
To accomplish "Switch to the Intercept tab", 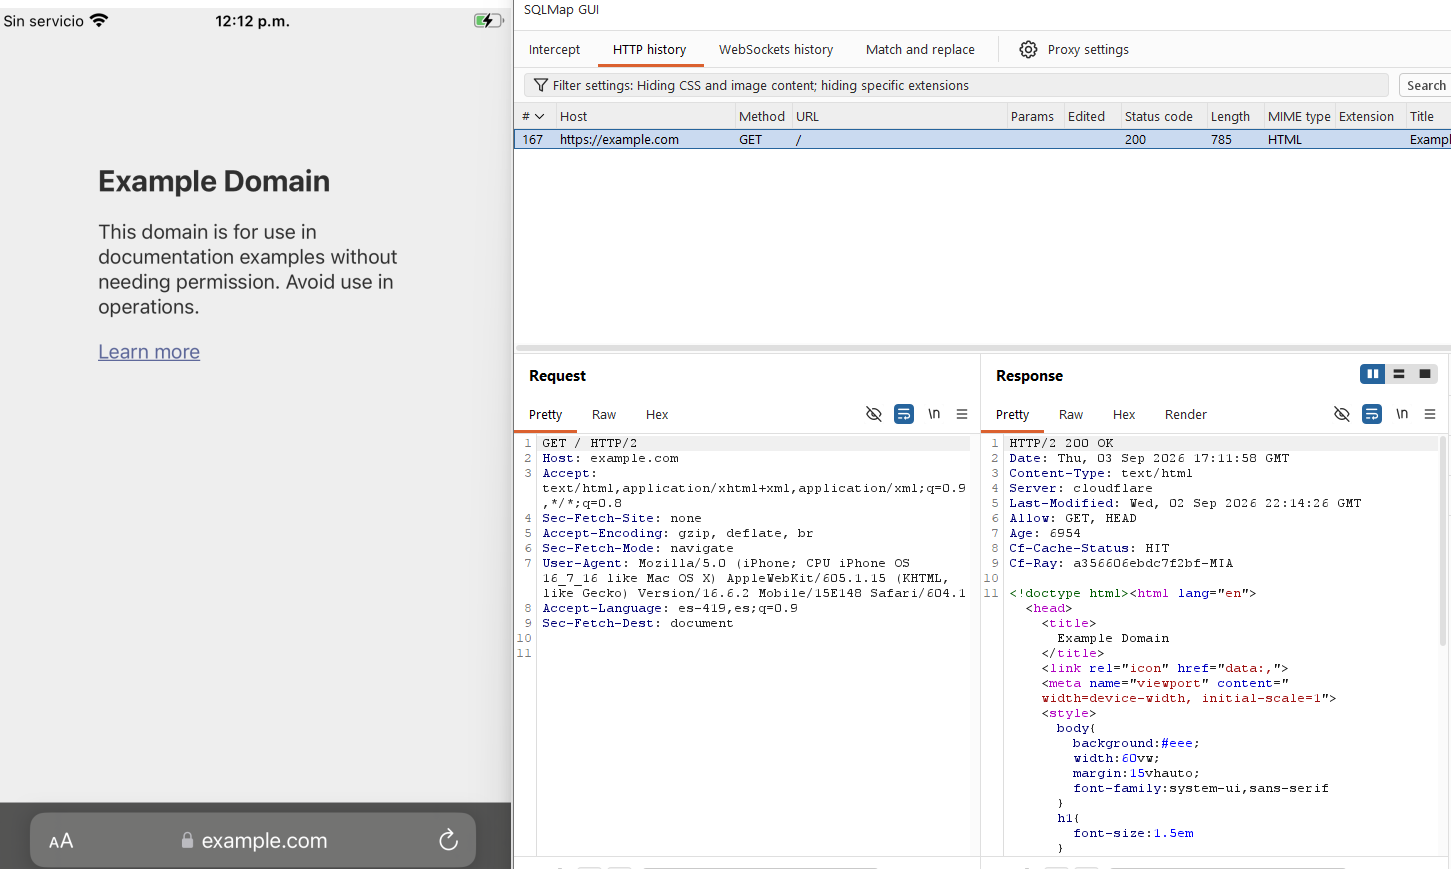I will (x=554, y=49).
